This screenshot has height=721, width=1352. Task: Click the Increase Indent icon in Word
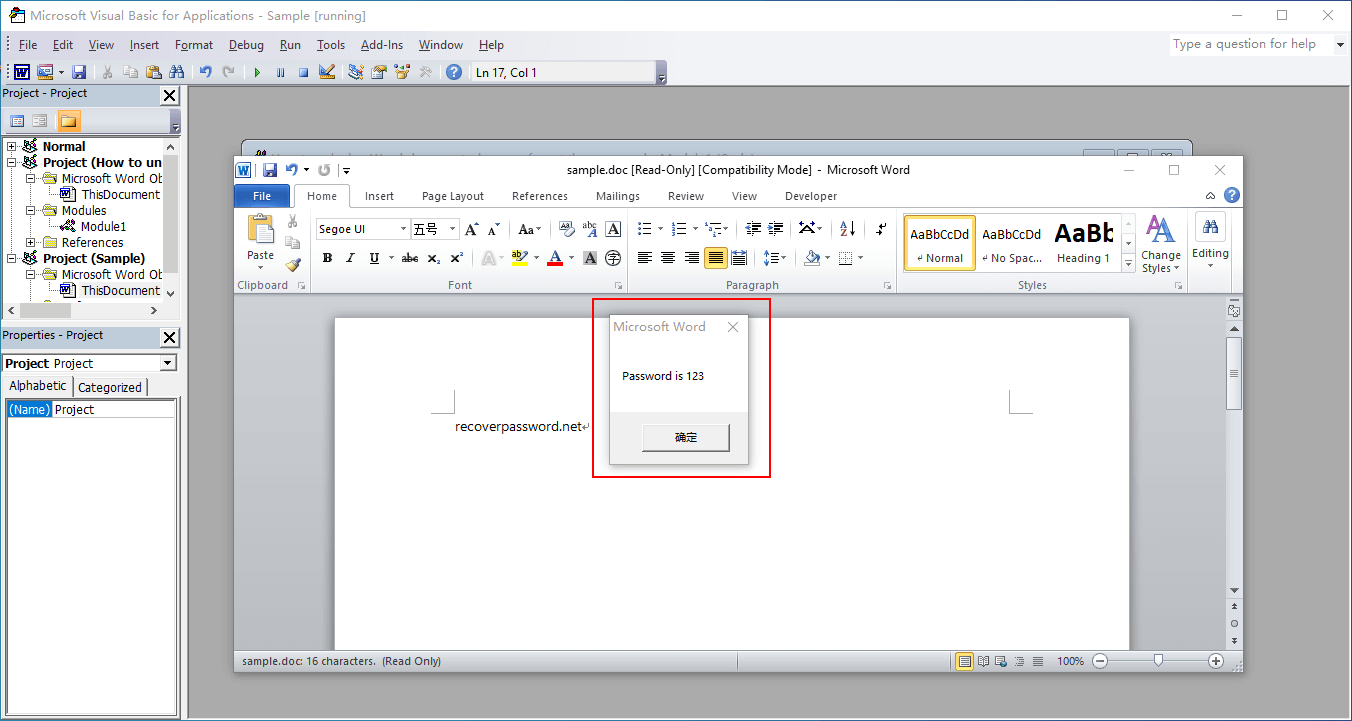point(776,229)
